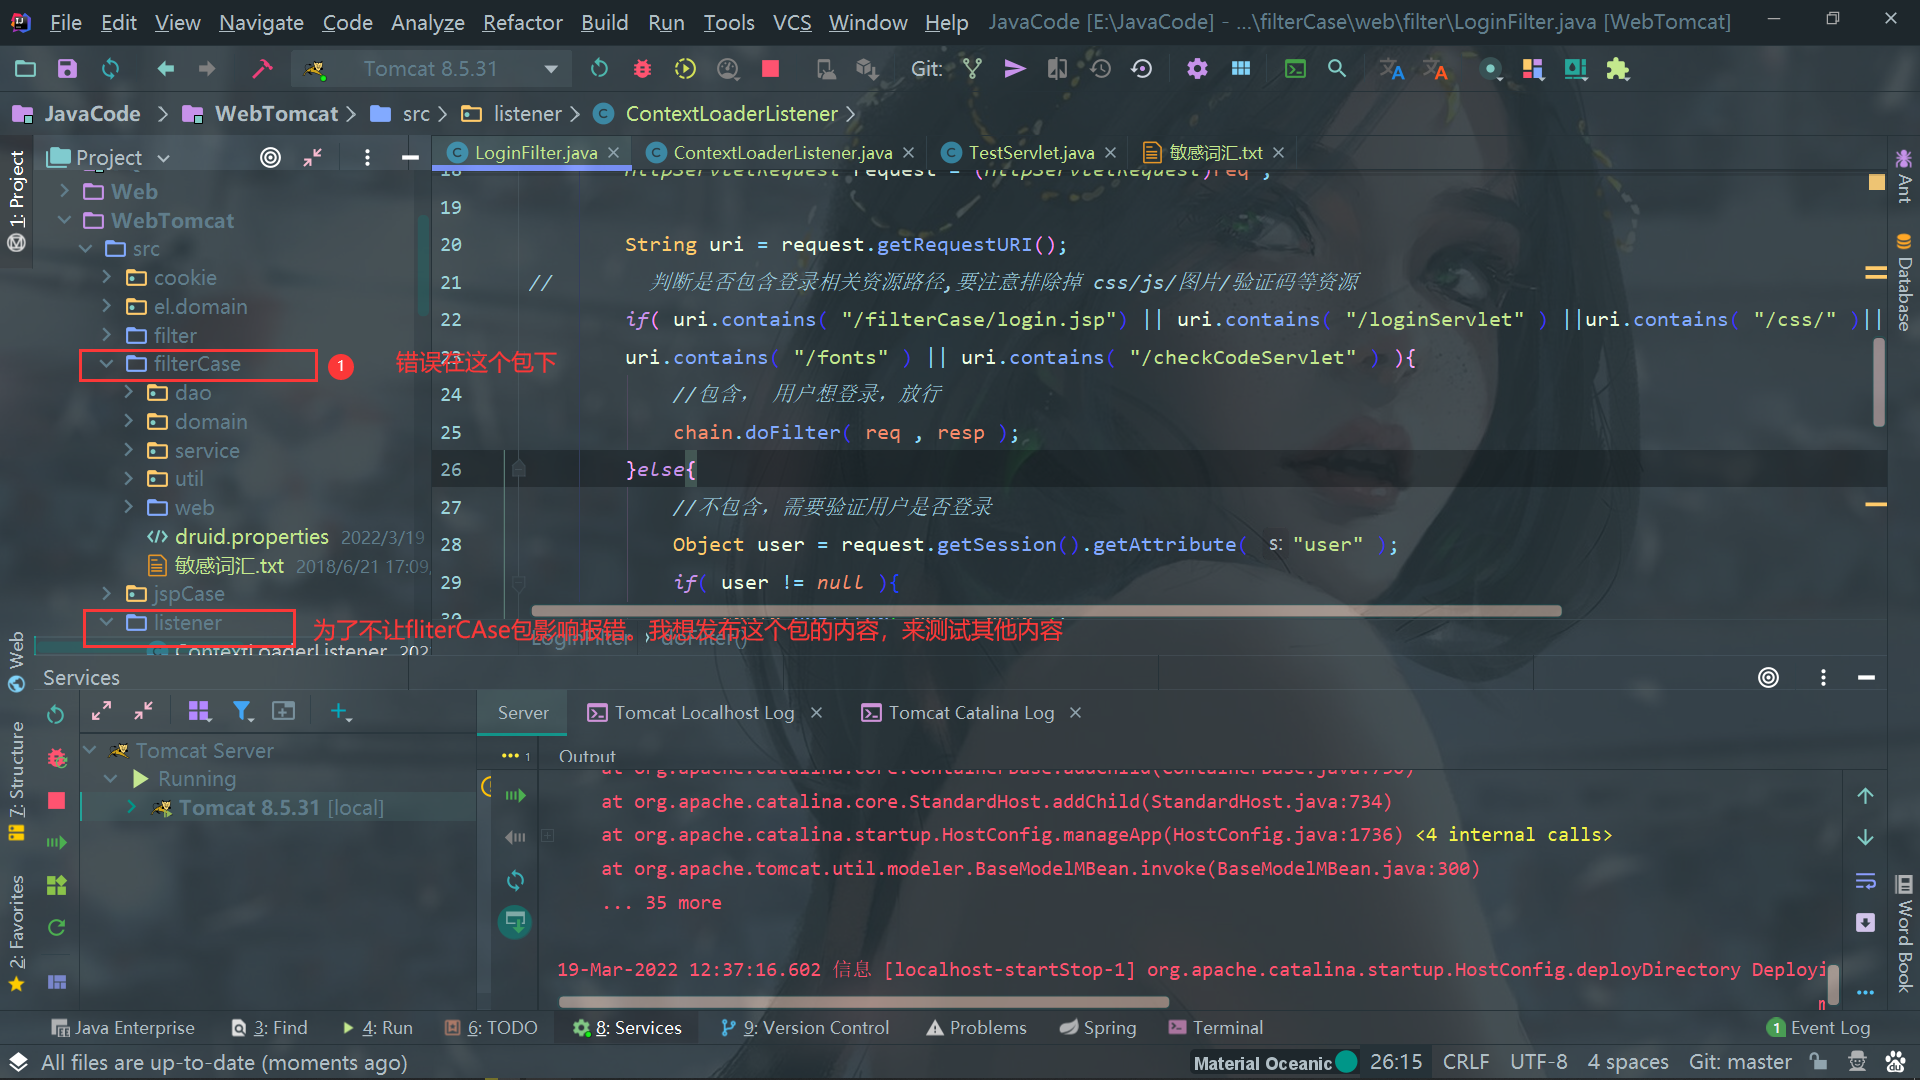
Task: Toggle soft-wrap in console output
Action: tap(1865, 881)
